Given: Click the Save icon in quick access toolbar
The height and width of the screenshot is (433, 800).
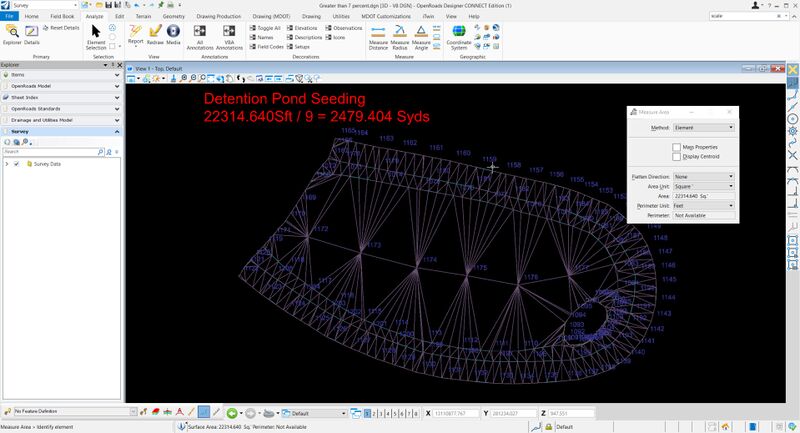Looking at the screenshot, I should pos(108,5).
